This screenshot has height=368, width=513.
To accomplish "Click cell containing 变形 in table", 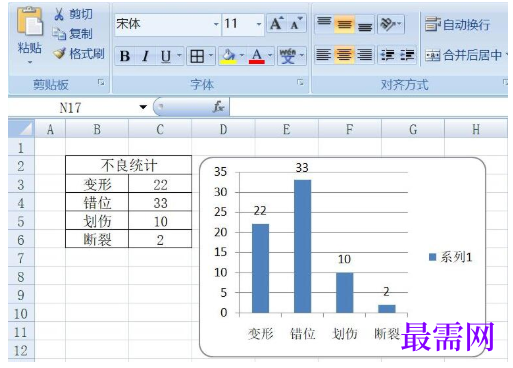I will pyautogui.click(x=97, y=184).
